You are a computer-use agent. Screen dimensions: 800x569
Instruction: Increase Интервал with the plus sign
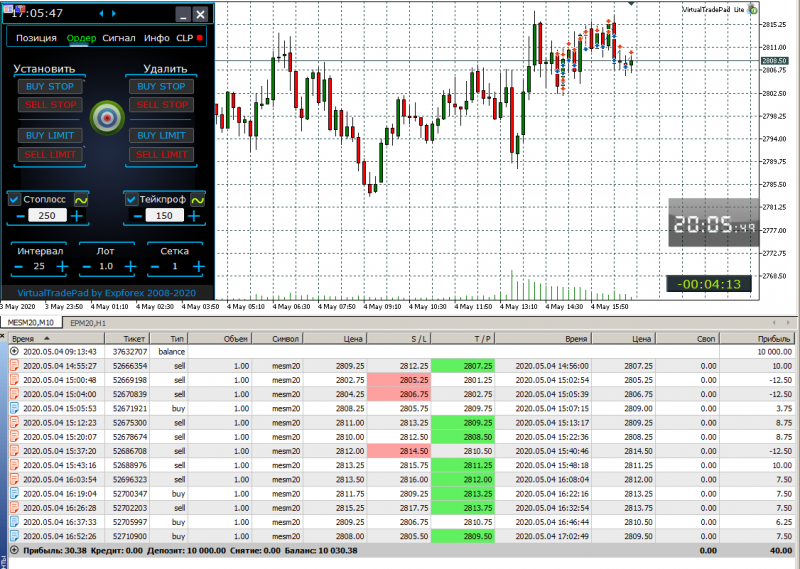pyautogui.click(x=62, y=266)
